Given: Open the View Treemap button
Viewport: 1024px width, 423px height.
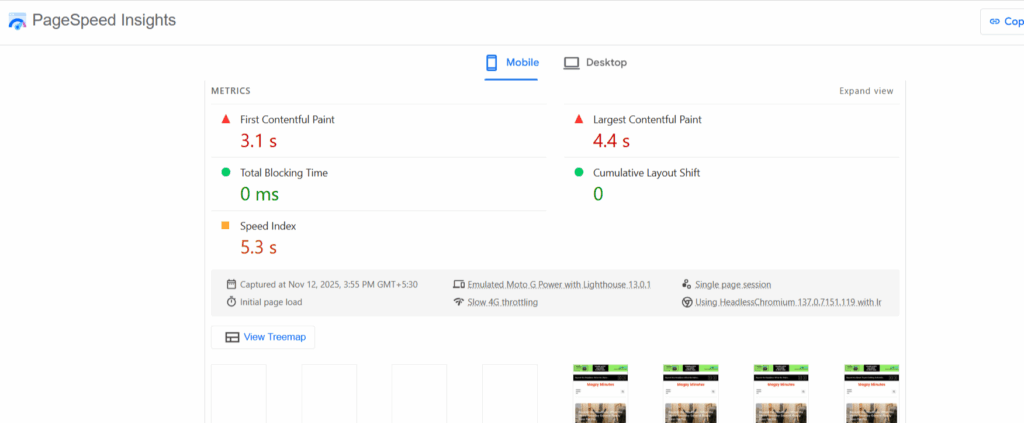Looking at the screenshot, I should pyautogui.click(x=263, y=337).
